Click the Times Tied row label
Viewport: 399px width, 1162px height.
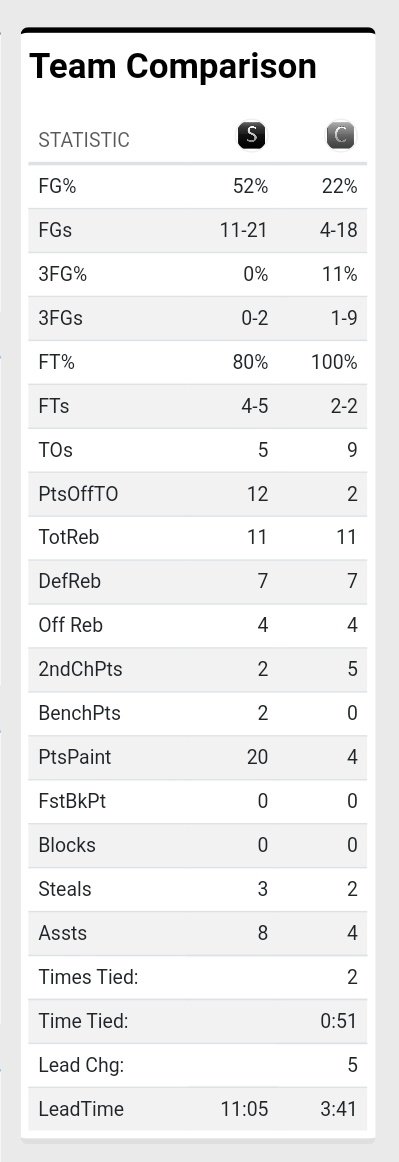coord(88,978)
